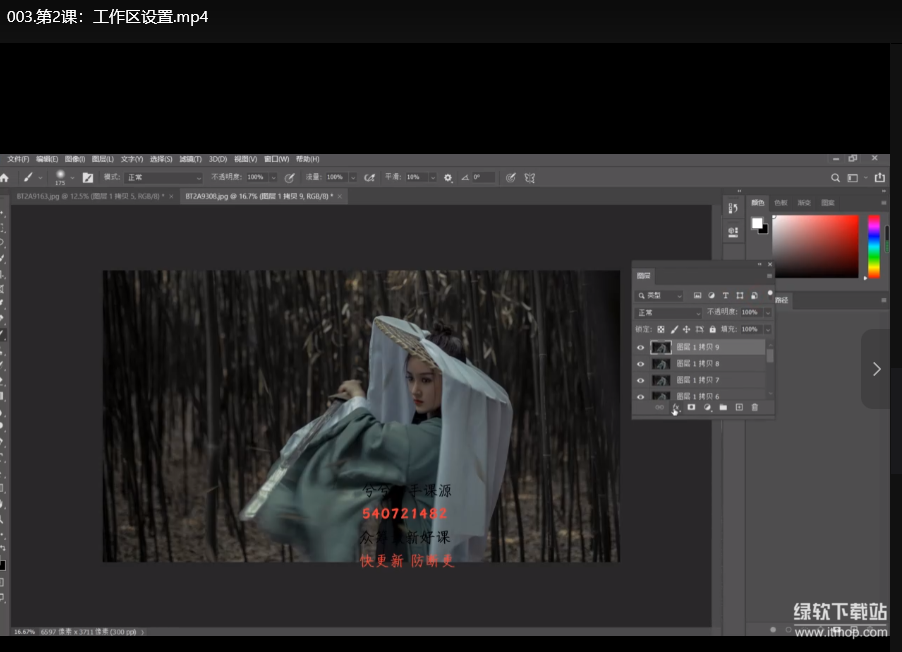The width and height of the screenshot is (902, 652).
Task: Open the share icon in options bar
Action: 880,178
